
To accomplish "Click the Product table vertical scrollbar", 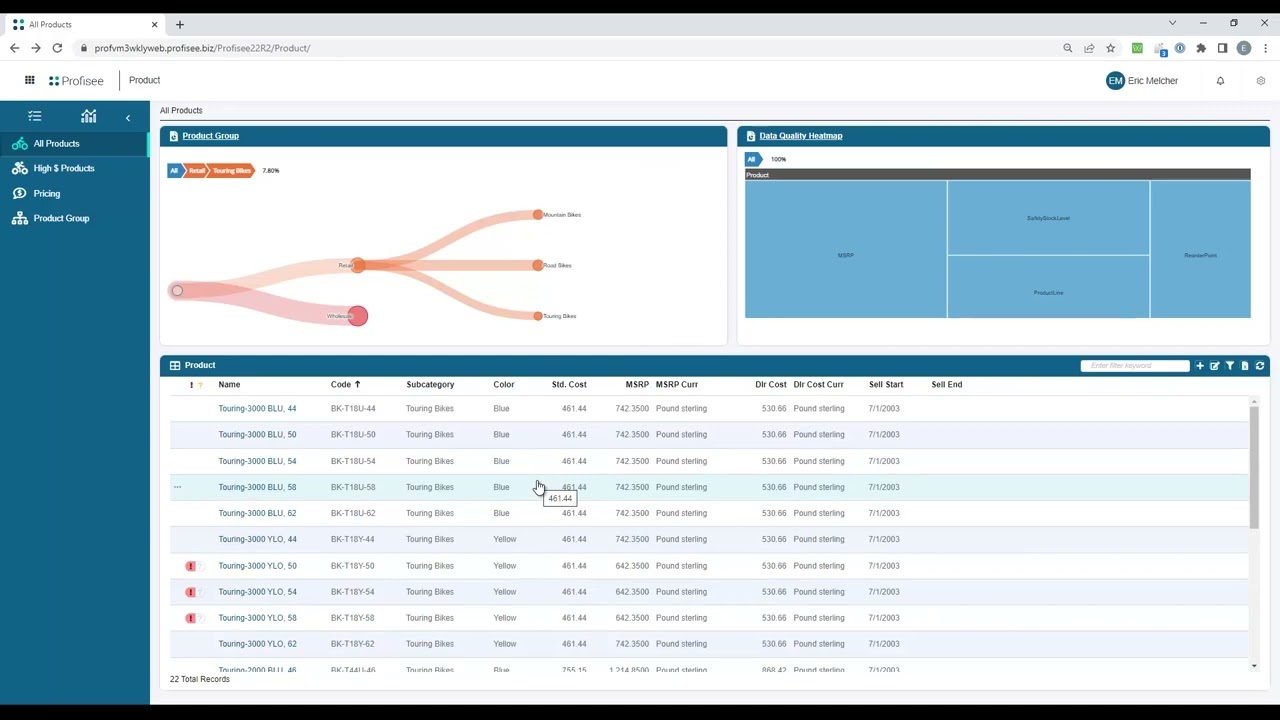I will [1254, 468].
